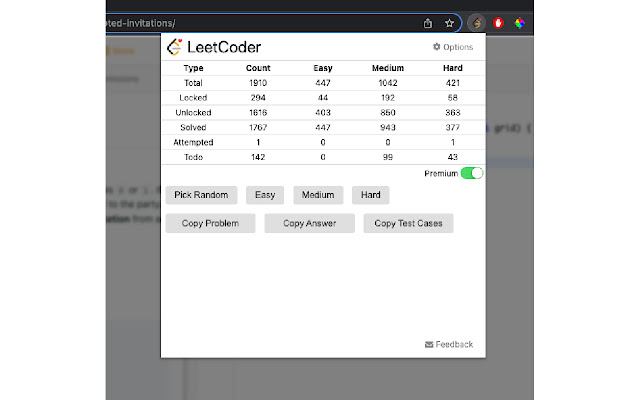The width and height of the screenshot is (640, 400).
Task: Click the Todo count value 142
Action: (x=258, y=157)
